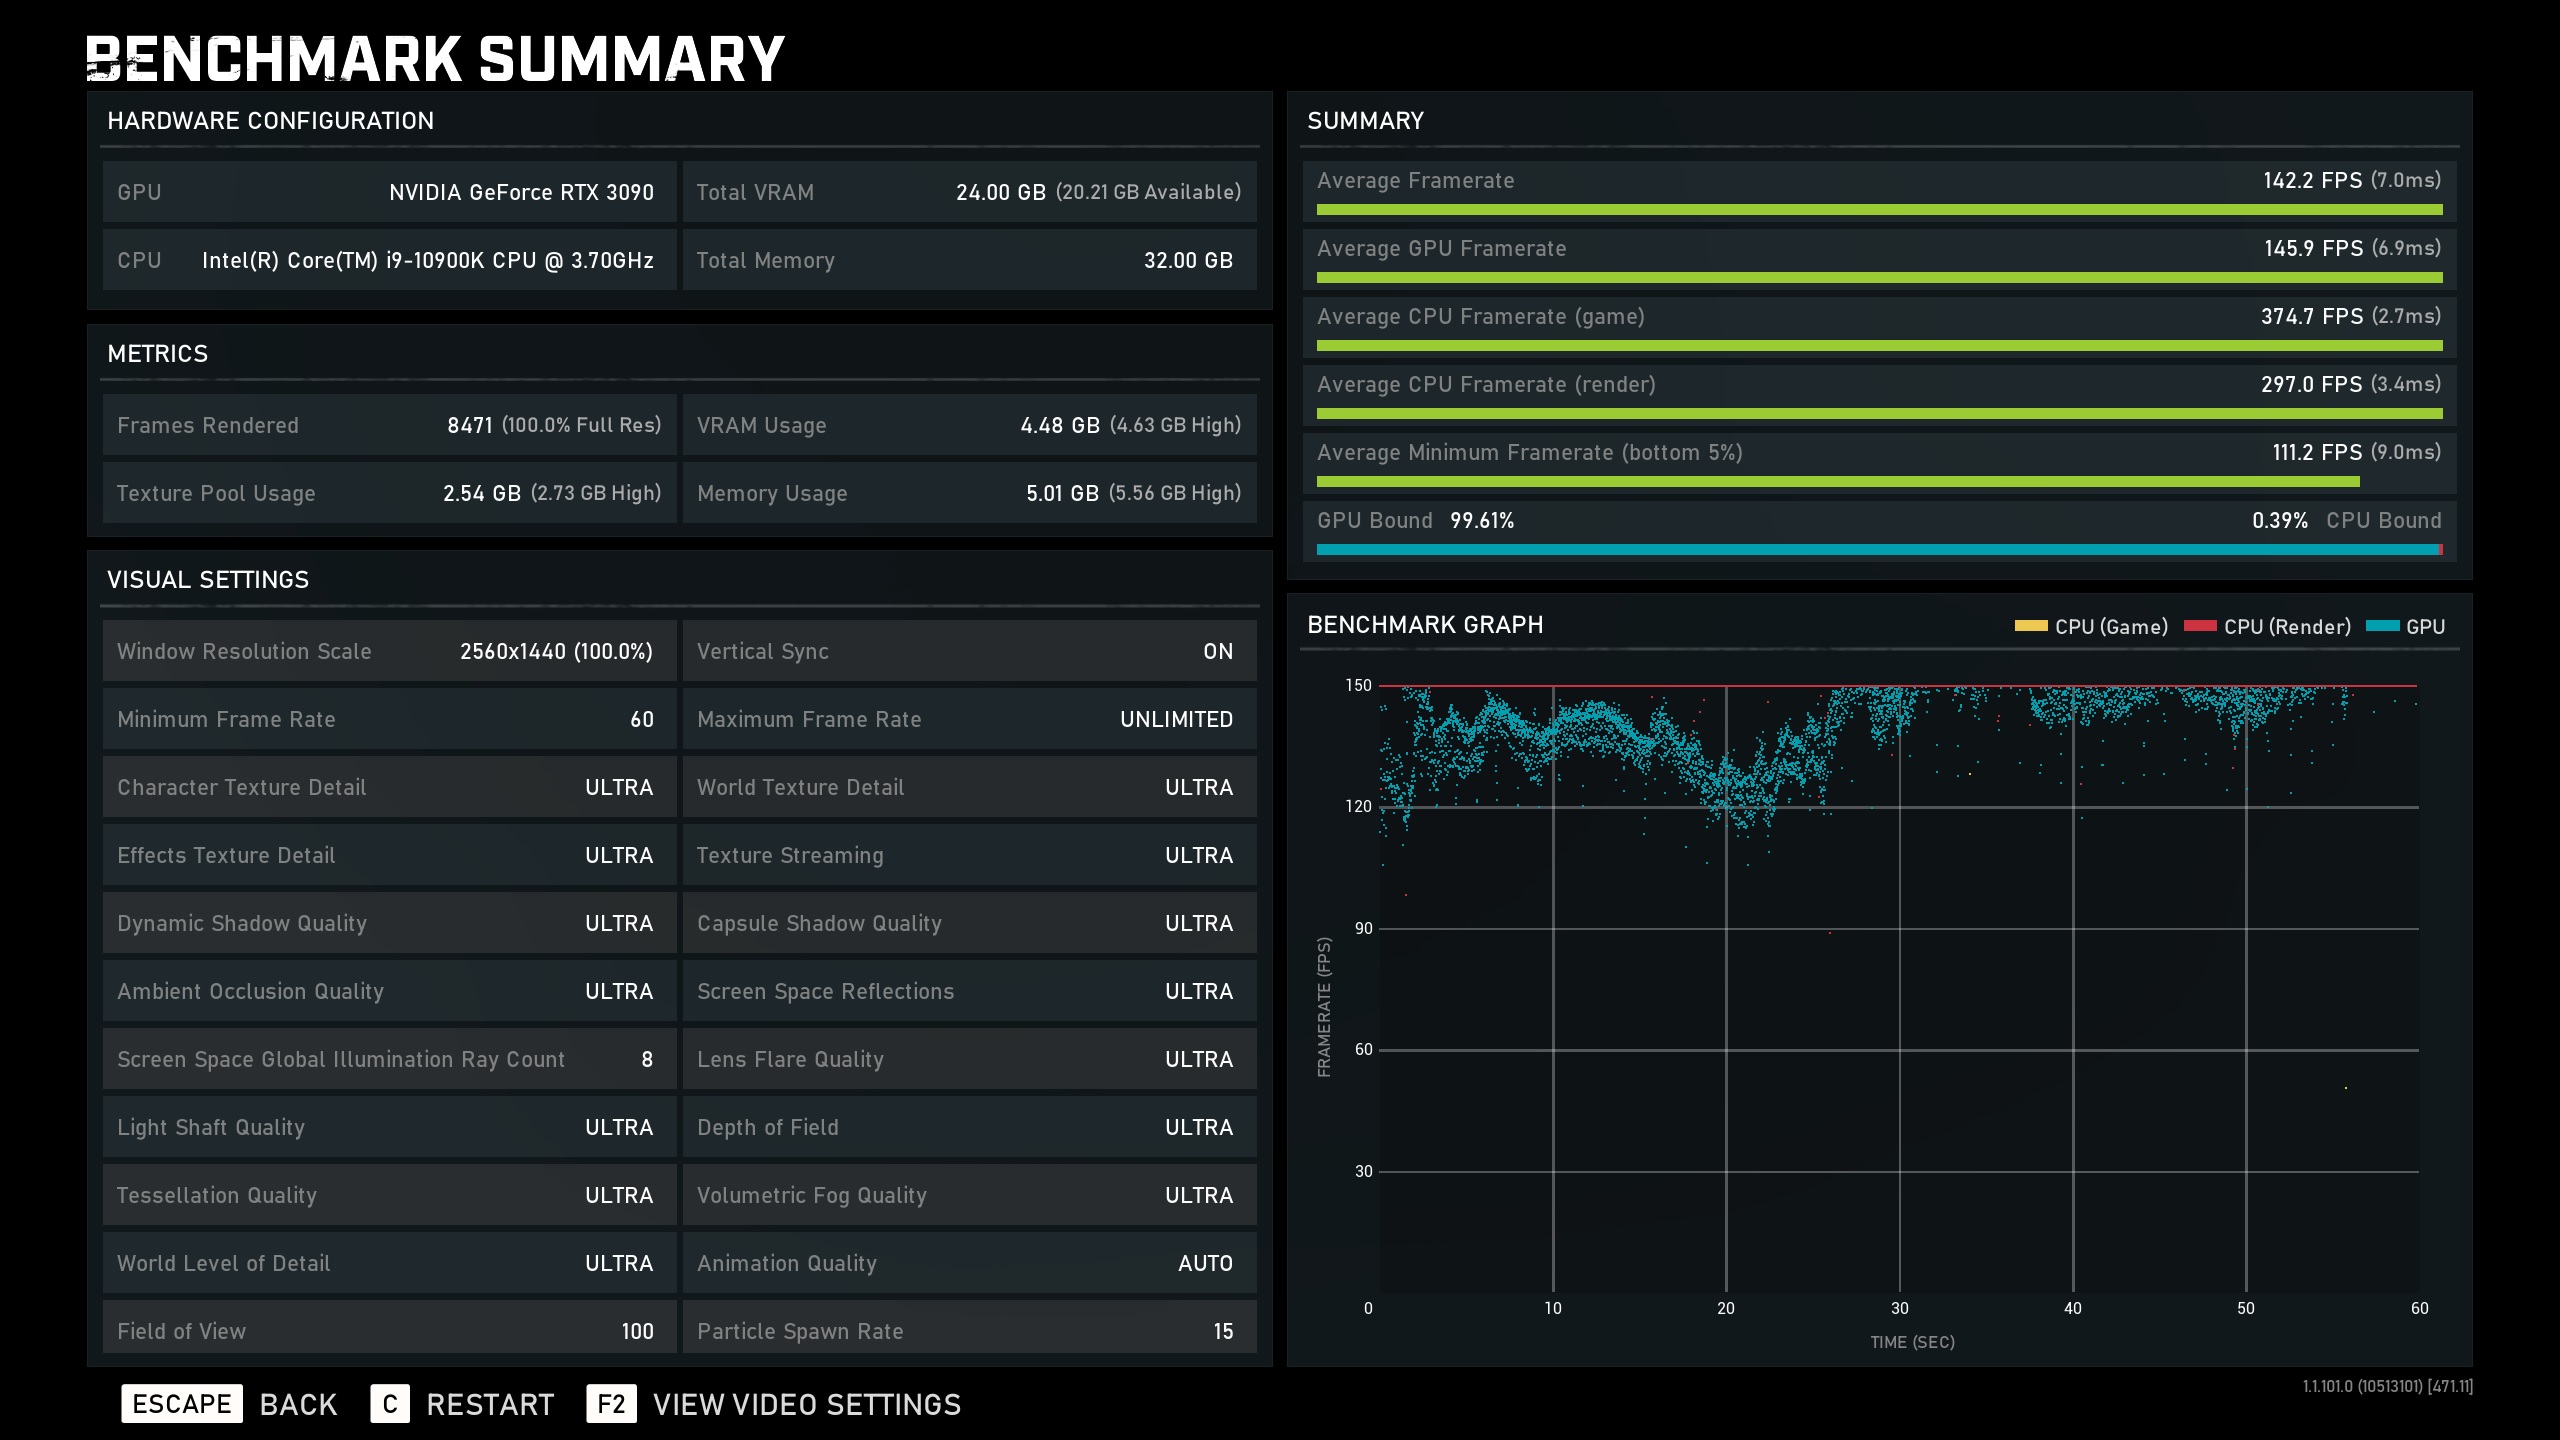Click the teal GPU legend swatch
The image size is (2560, 1440).
(2383, 626)
